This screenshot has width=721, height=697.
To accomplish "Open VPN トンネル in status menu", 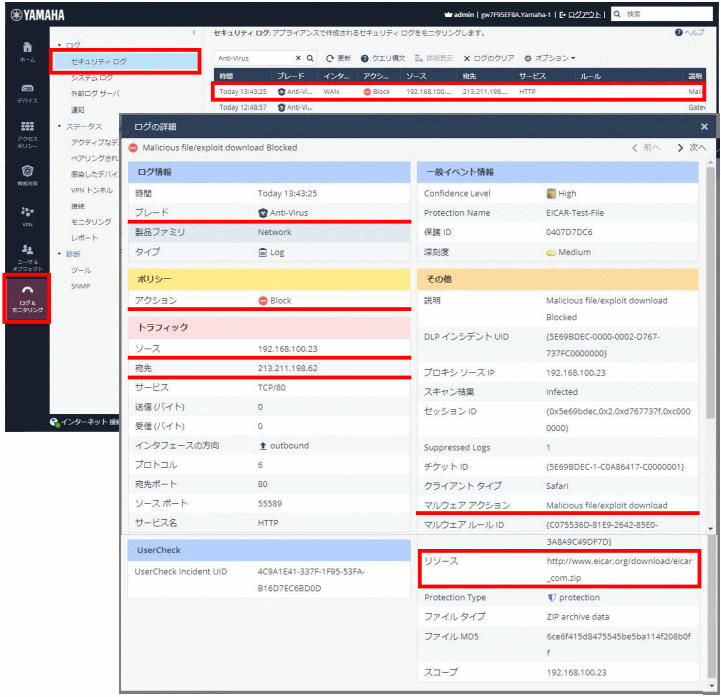I will (92, 190).
